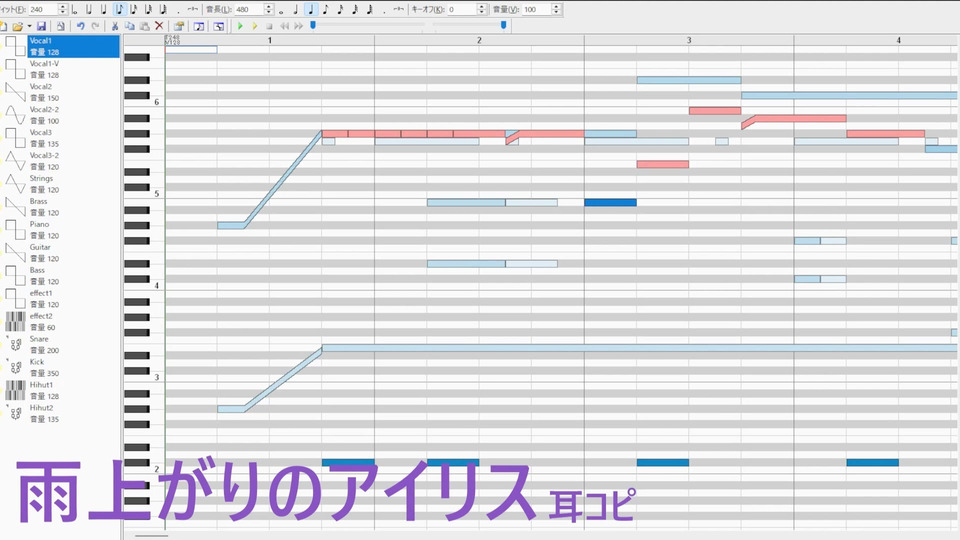Adjust the quantize value stepper
960x540 pixels.
(62, 9)
